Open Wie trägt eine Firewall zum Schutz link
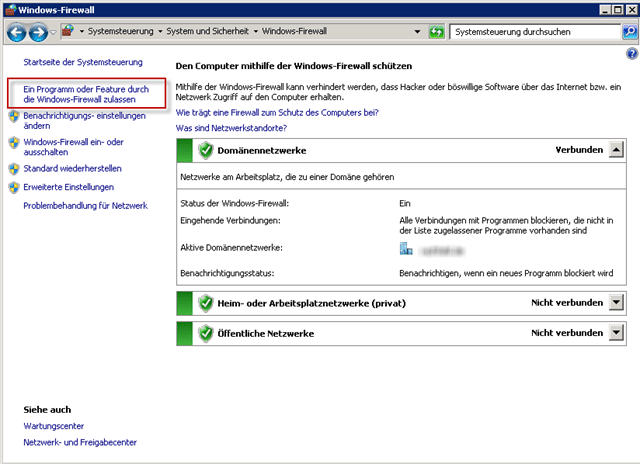Viewport: 640px width, 464px height. coord(277,113)
